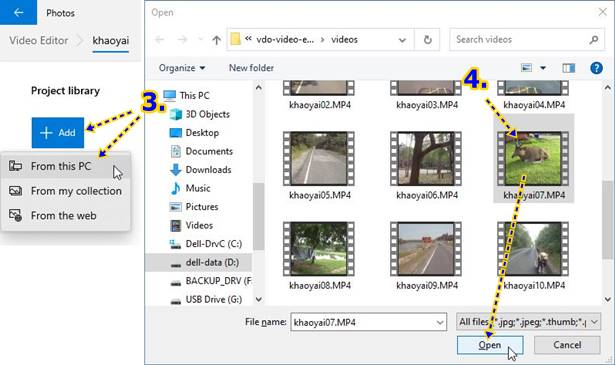Click the navigation pane scroll-up arrow

[x=258, y=87]
